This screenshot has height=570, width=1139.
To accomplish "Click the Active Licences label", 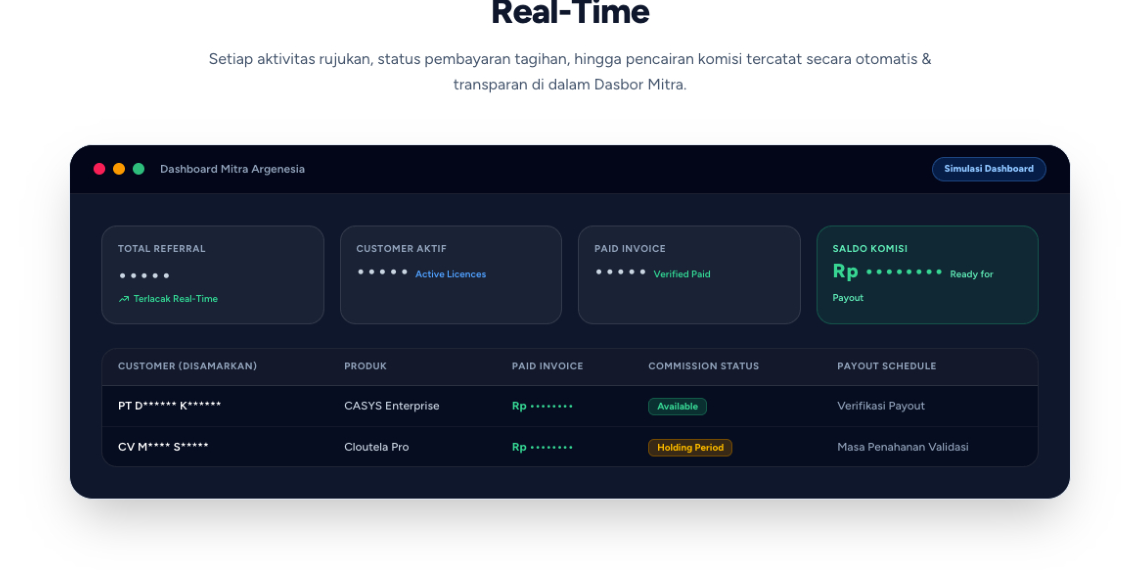I will tap(450, 274).
